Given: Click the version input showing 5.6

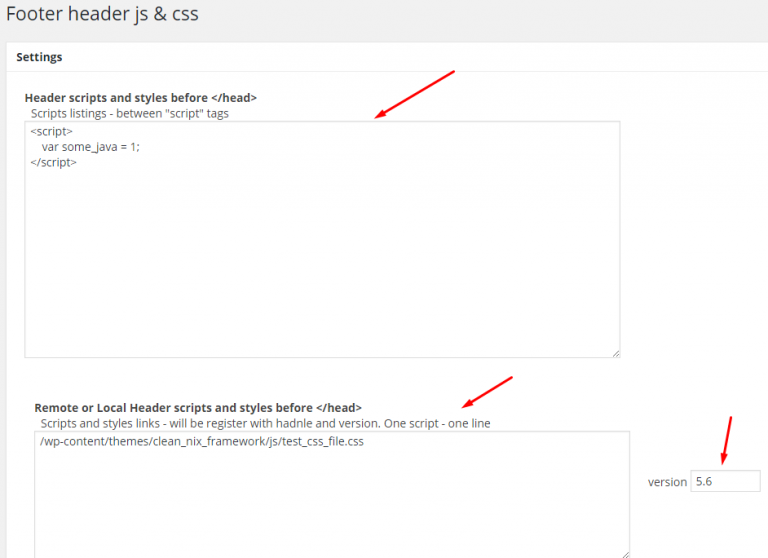Looking at the screenshot, I should (x=725, y=481).
